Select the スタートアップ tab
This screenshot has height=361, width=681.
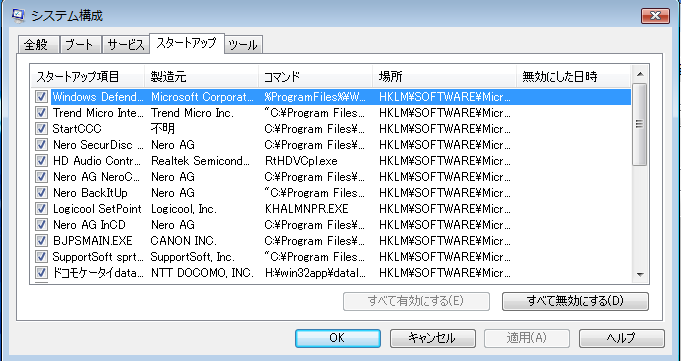tap(187, 43)
